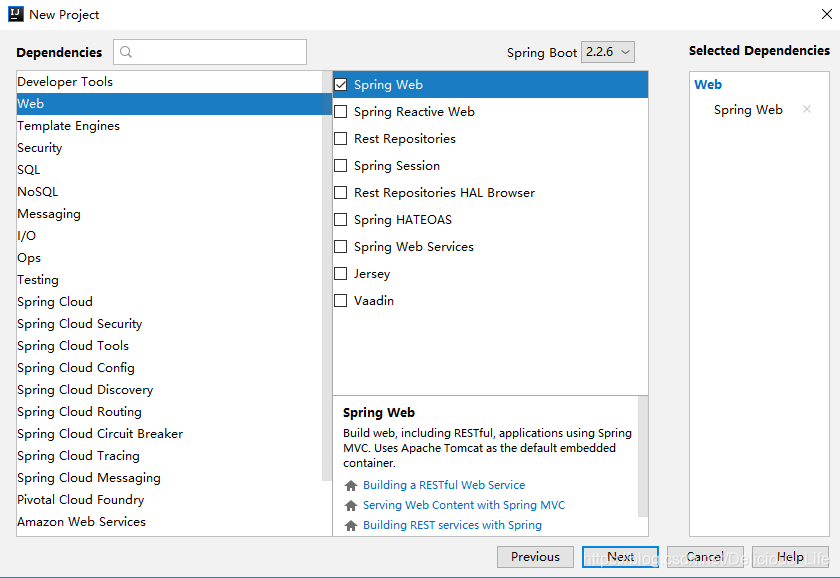Select Developer Tools category

click(169, 82)
